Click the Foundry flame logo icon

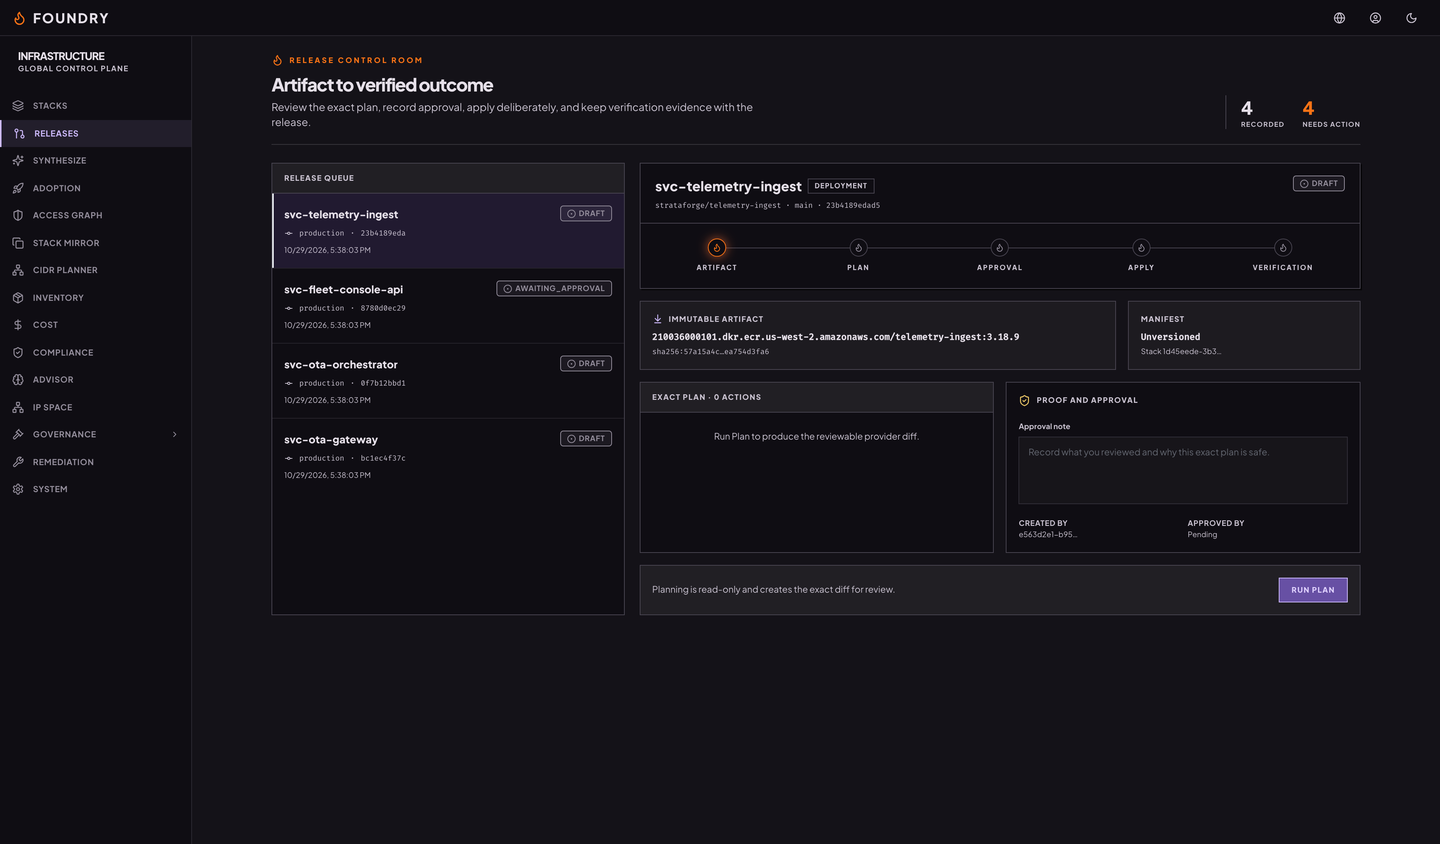tap(19, 18)
